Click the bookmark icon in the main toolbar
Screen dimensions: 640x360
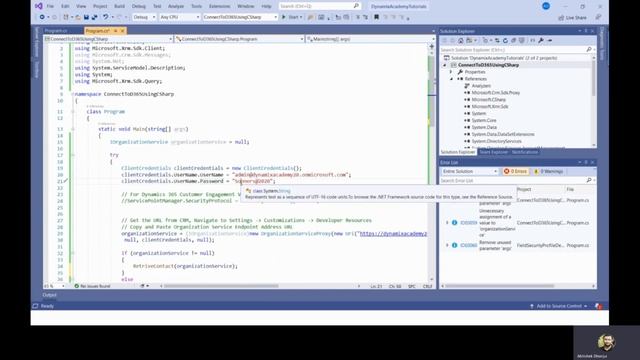click(376, 17)
